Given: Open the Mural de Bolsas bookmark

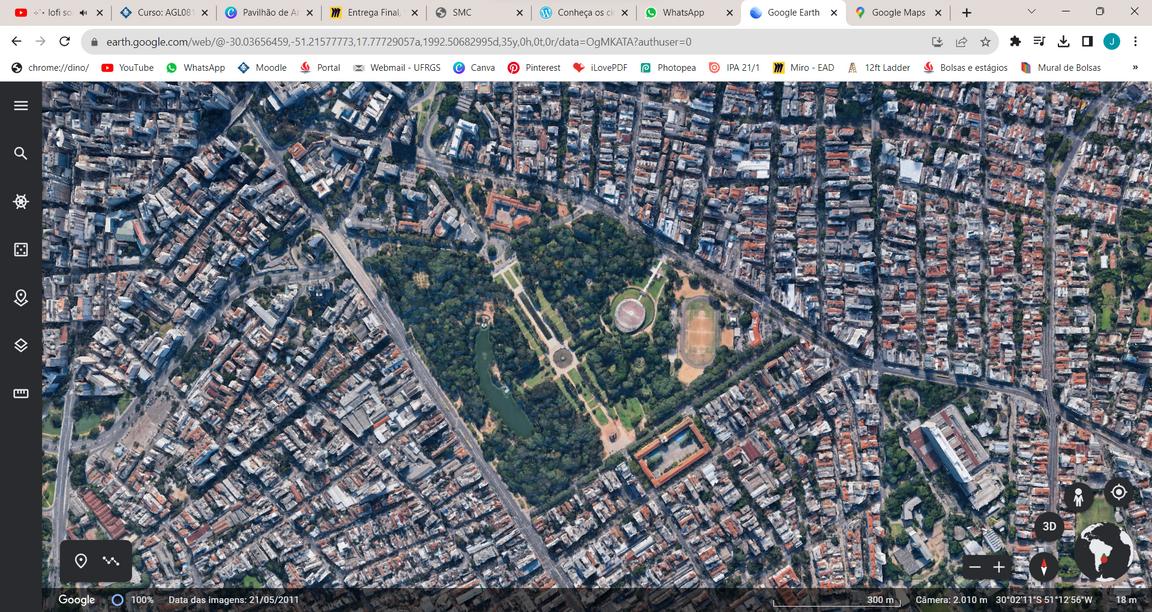Looking at the screenshot, I should coord(1061,68).
